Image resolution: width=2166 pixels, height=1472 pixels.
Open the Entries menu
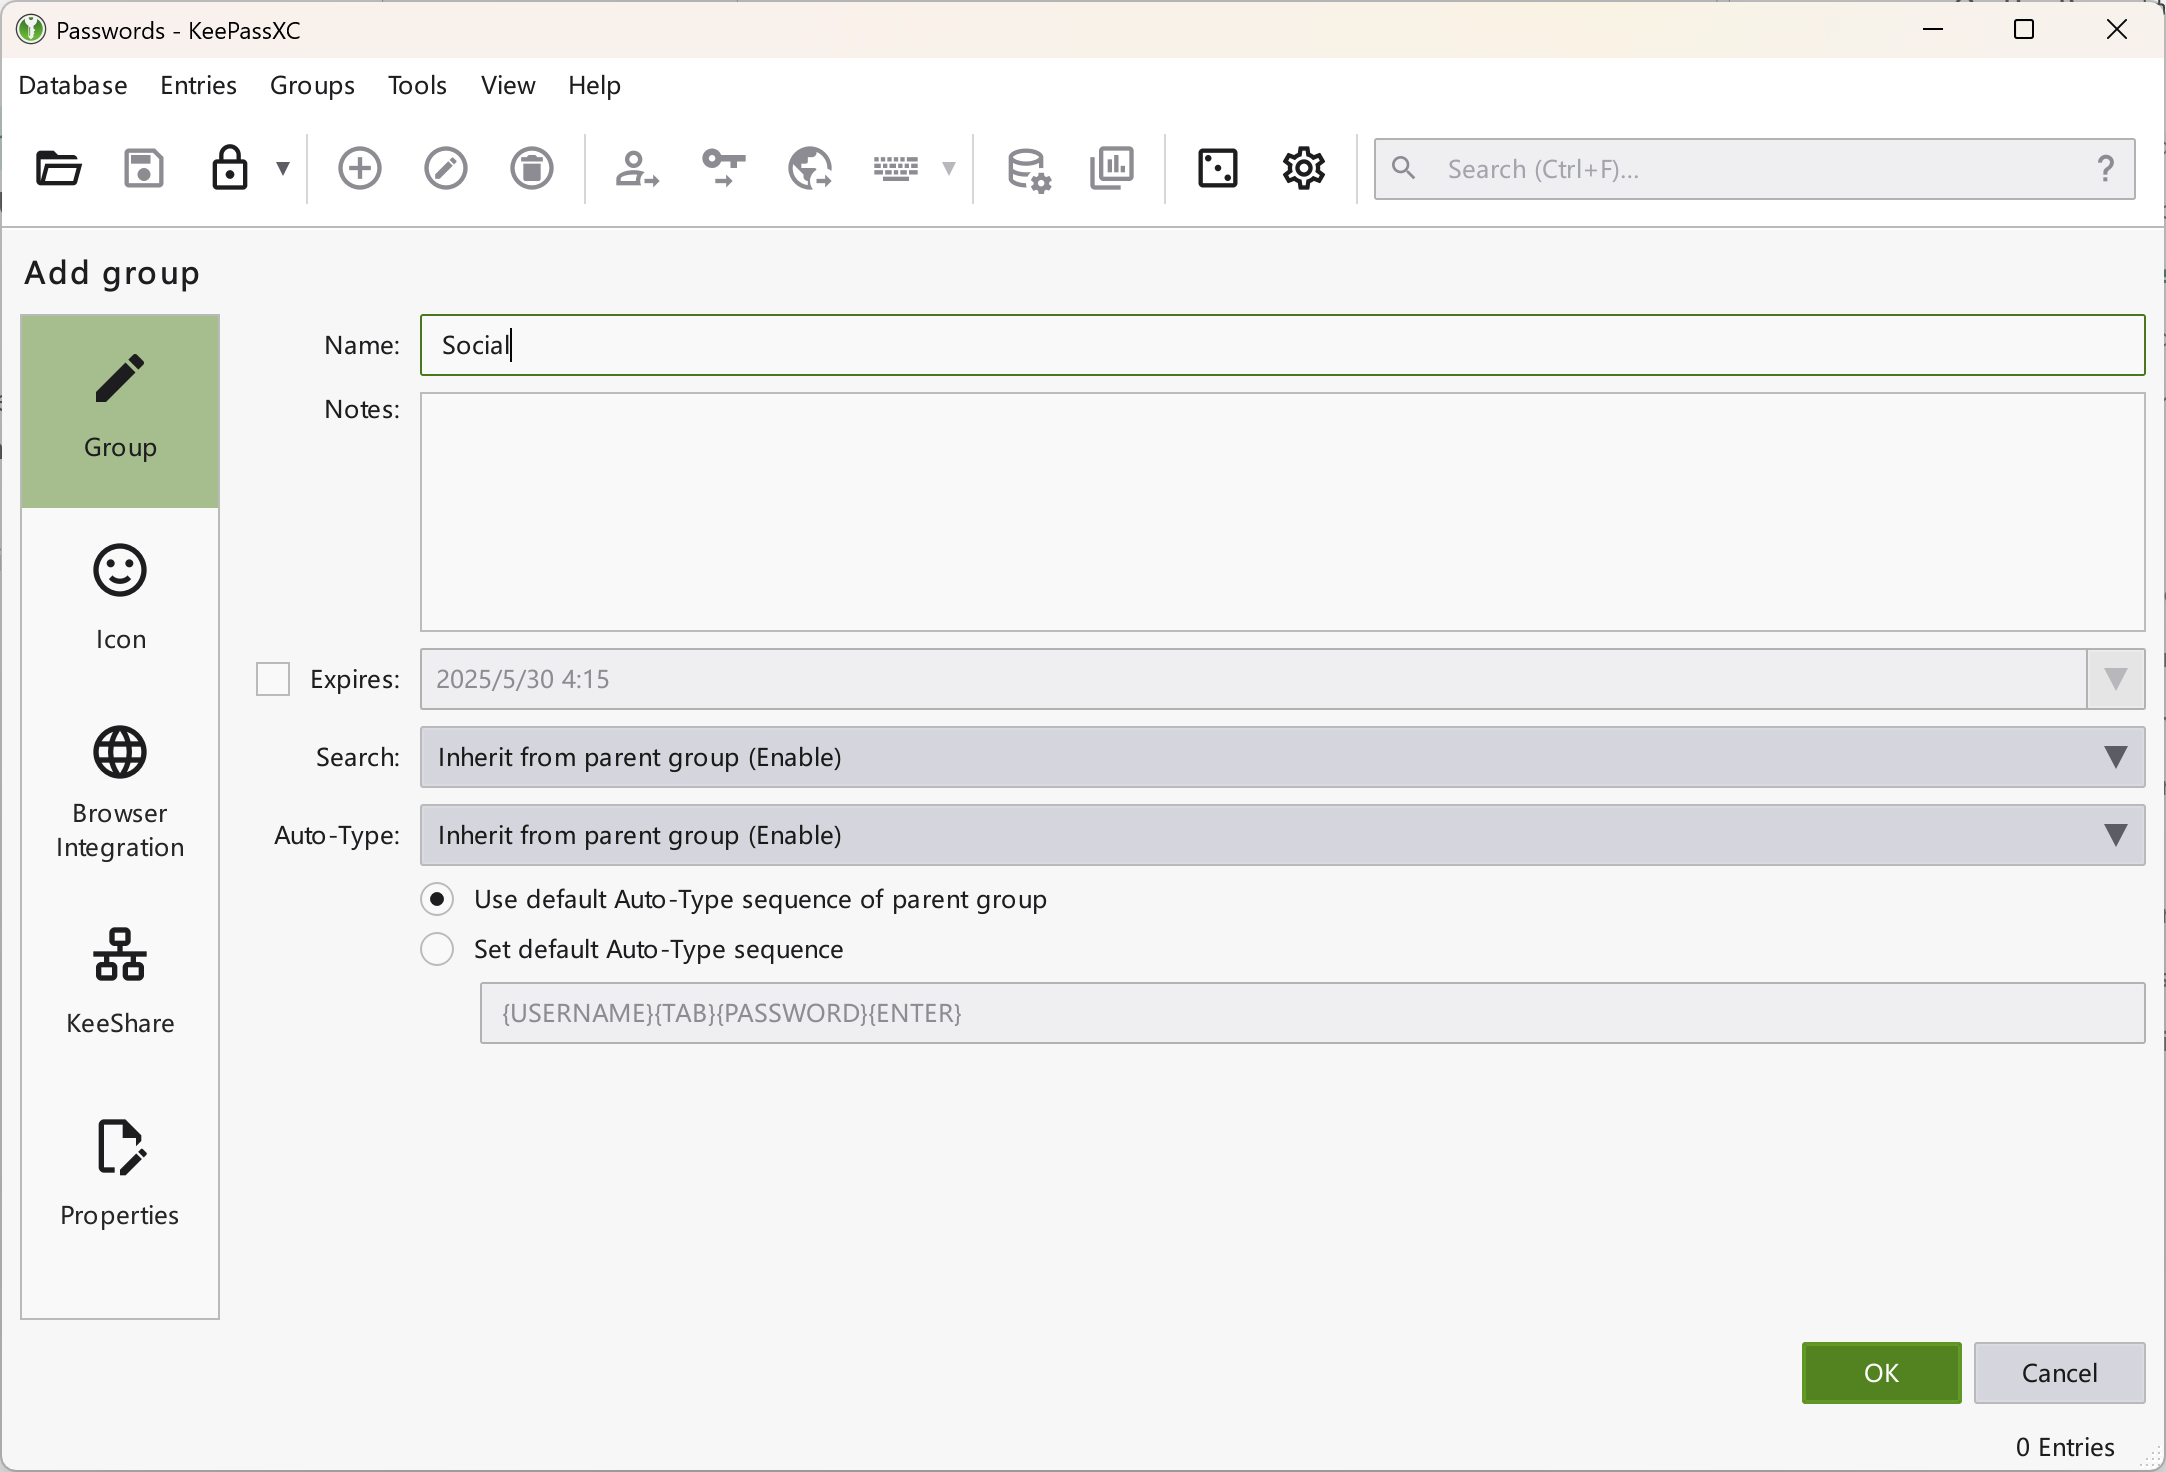(x=198, y=85)
